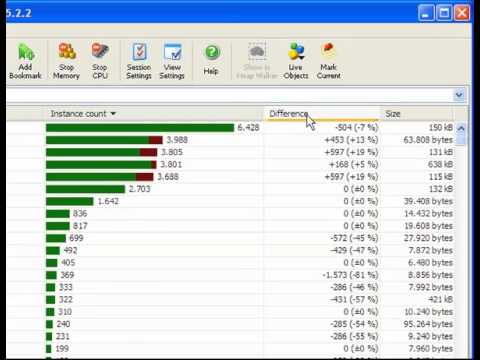Click the size value 421 kB

coord(440,300)
